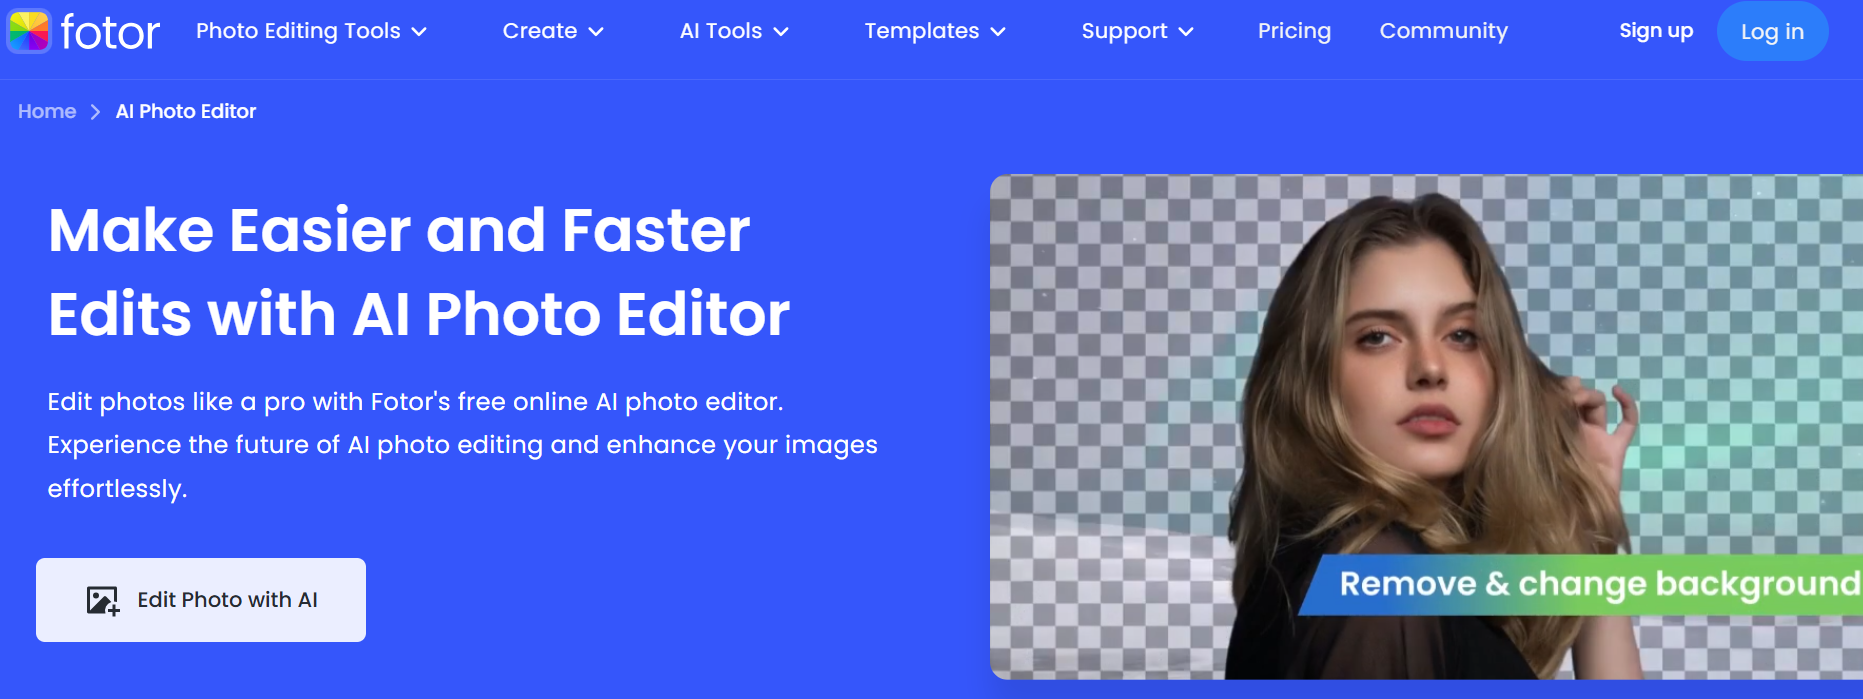The width and height of the screenshot is (1863, 699).
Task: Click the chevron beside Photo Editing Tools
Action: (419, 32)
